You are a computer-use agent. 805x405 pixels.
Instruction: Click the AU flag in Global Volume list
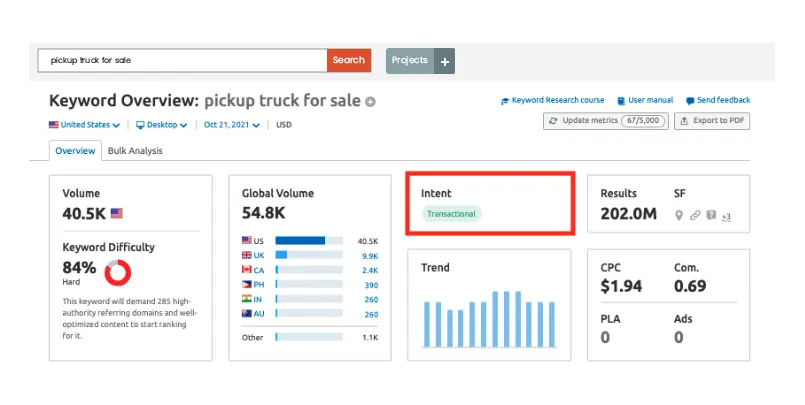click(246, 313)
